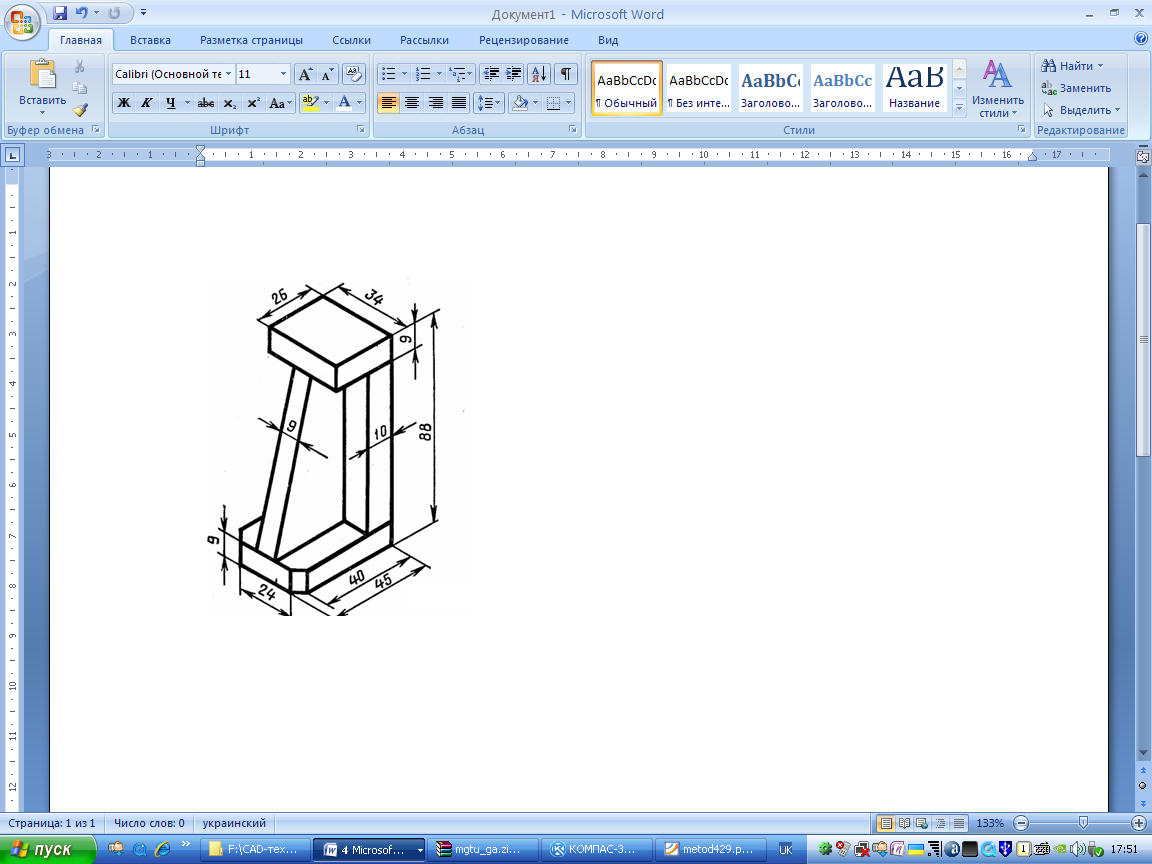Center-align the paragraph text

412,102
